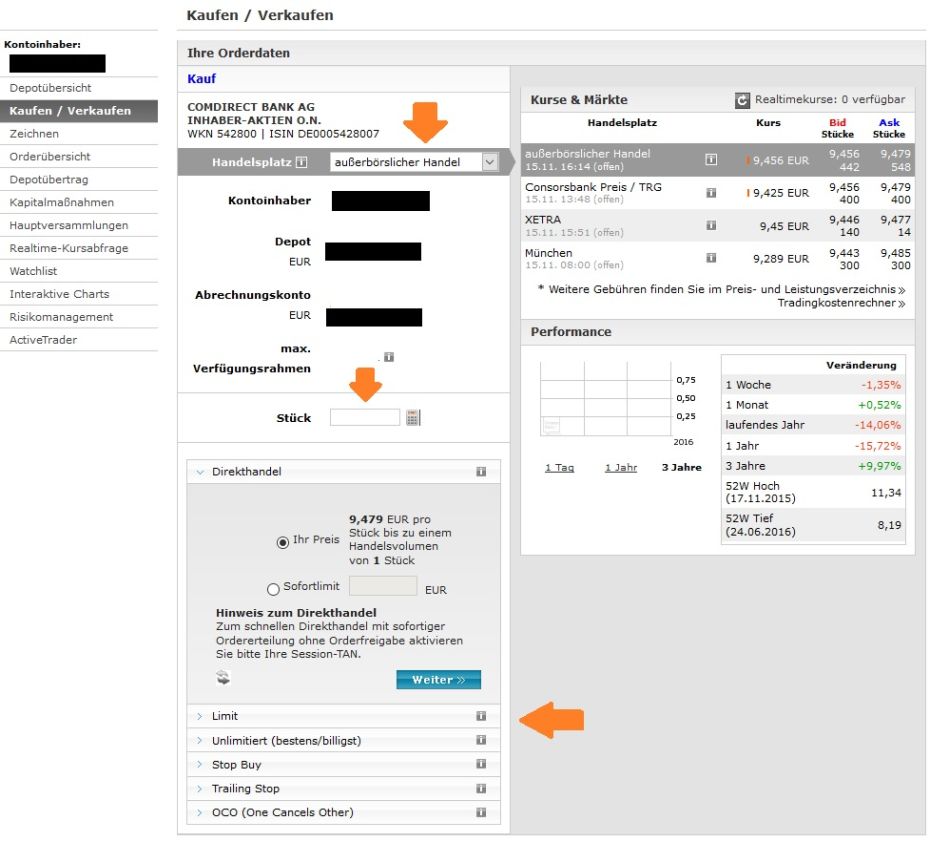Switch performance chart to 1 Tag

point(559,468)
